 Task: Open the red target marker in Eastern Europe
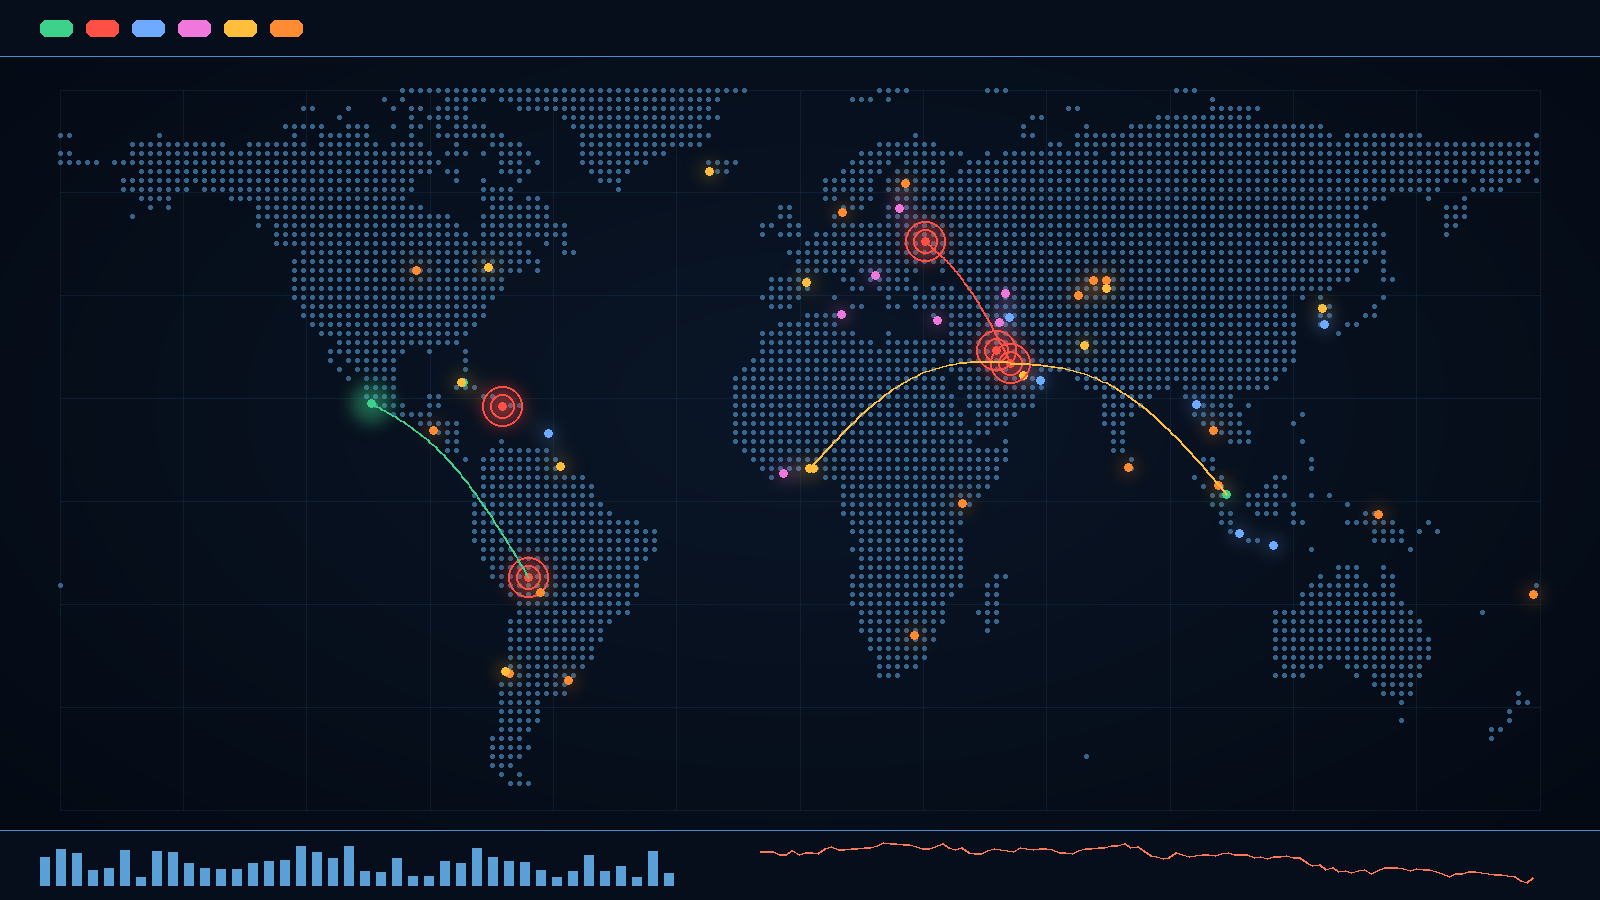(925, 241)
